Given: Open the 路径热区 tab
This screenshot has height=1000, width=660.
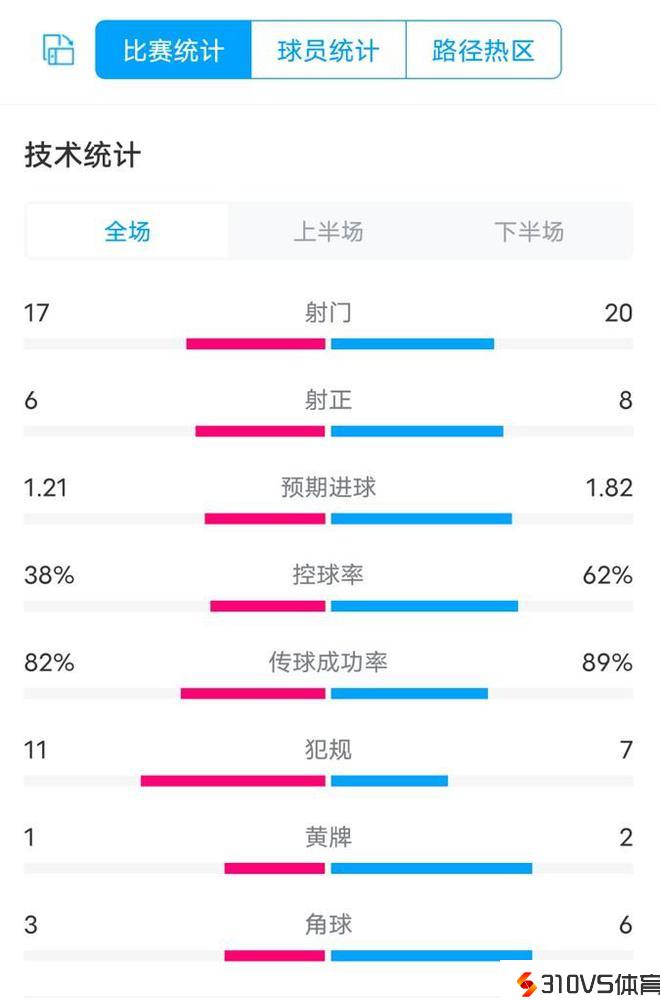Looking at the screenshot, I should (483, 50).
